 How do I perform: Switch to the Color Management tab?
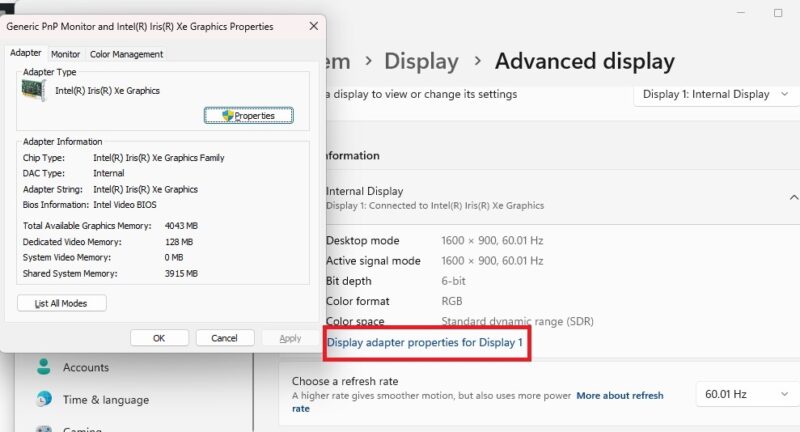coord(127,54)
